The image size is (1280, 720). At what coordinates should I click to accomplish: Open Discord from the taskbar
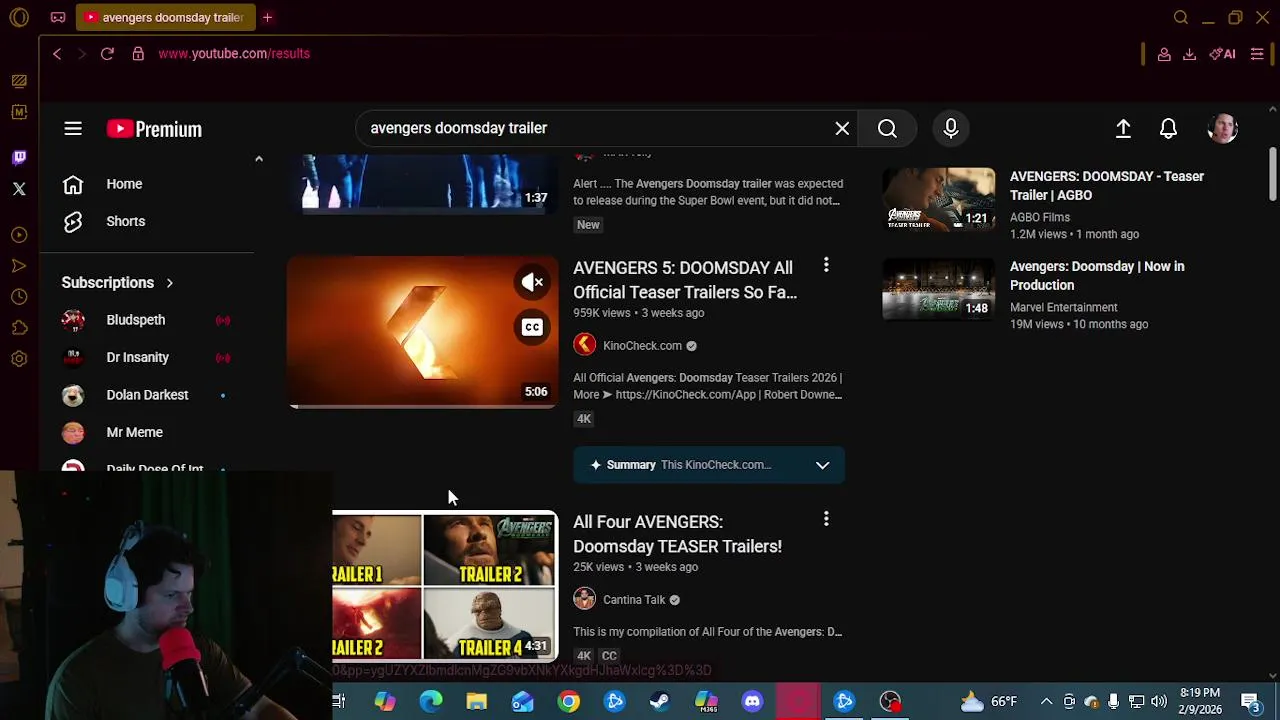point(752,701)
